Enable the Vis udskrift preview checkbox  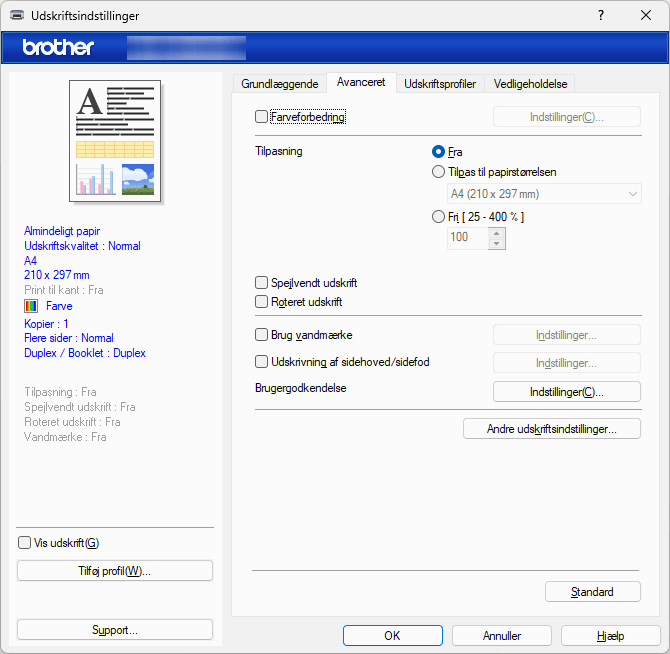[25, 543]
